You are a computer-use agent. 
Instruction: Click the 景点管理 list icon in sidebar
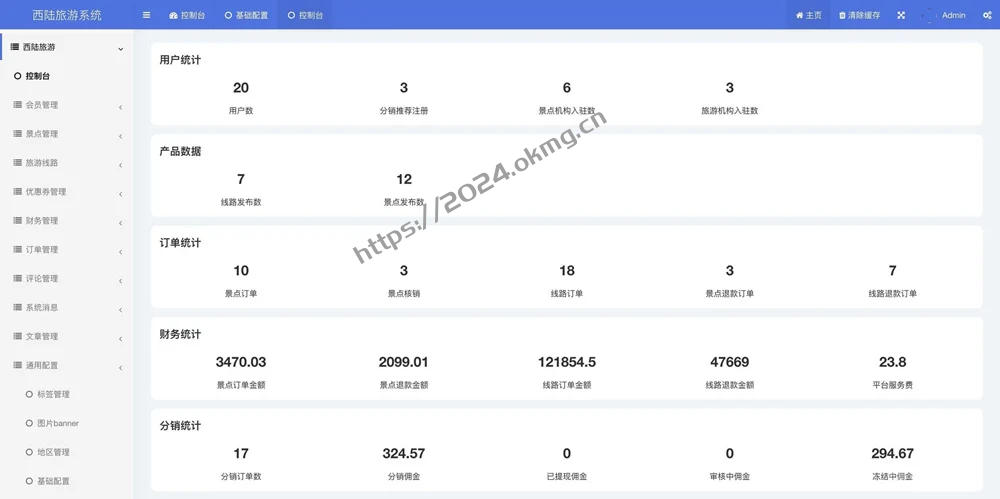17,133
